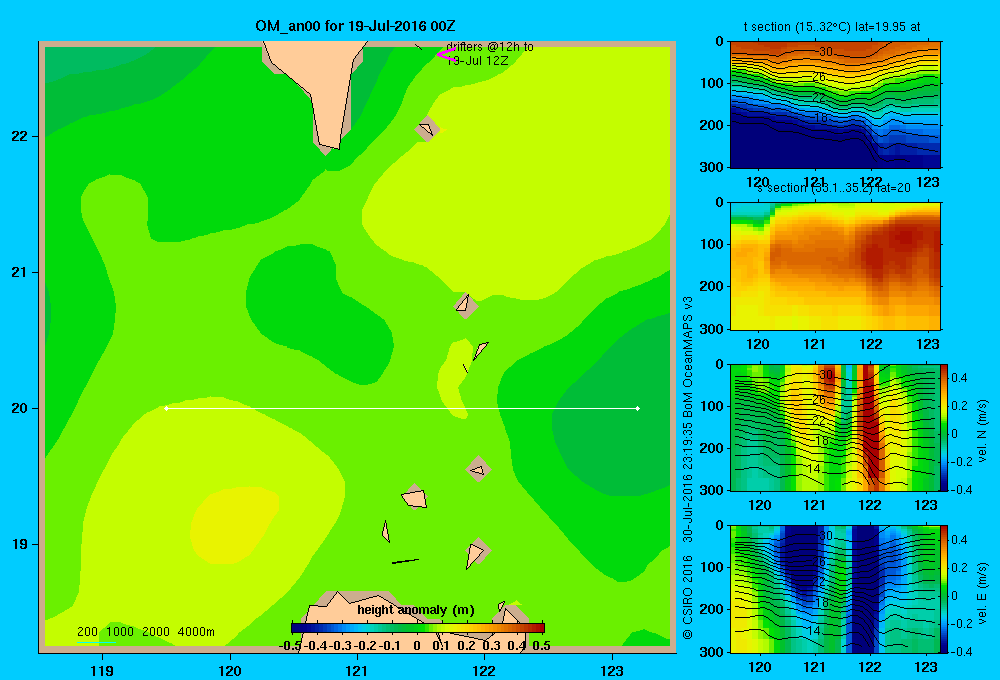The width and height of the screenshot is (1000, 680).
Task: Click the 'vel. N (m/s)' axis label
Action: (982, 431)
